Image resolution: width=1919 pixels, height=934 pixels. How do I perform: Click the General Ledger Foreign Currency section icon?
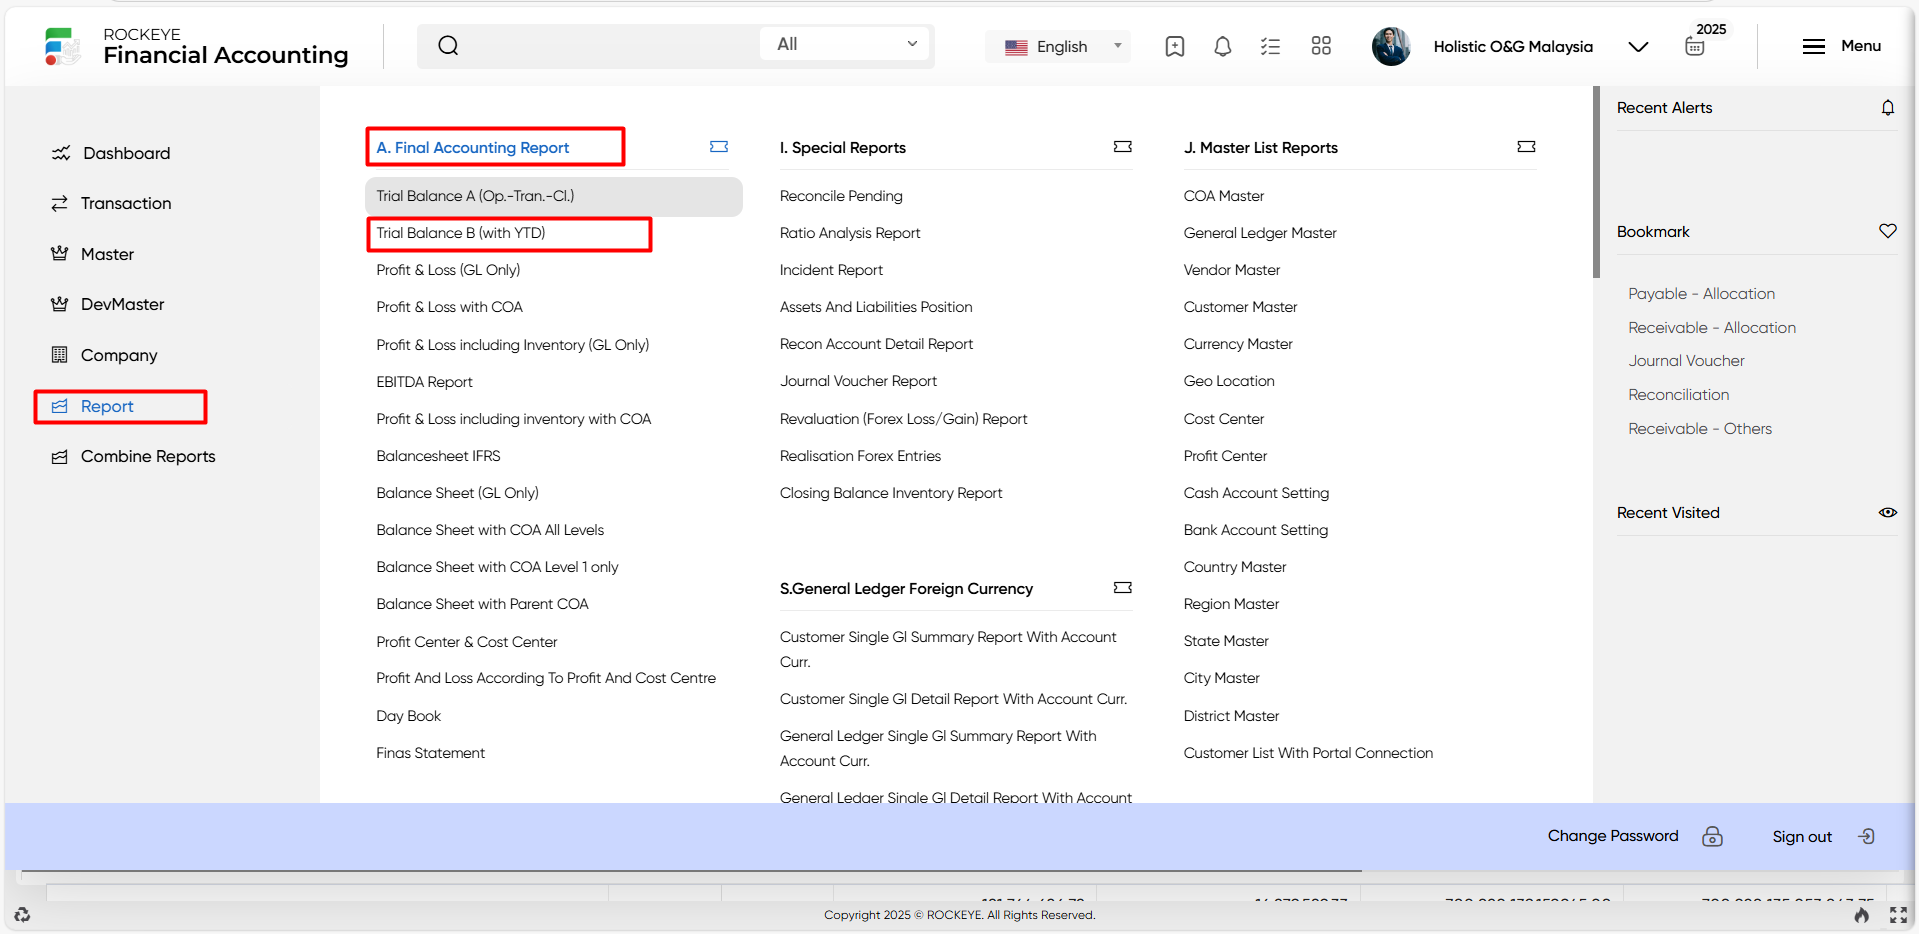tap(1122, 588)
